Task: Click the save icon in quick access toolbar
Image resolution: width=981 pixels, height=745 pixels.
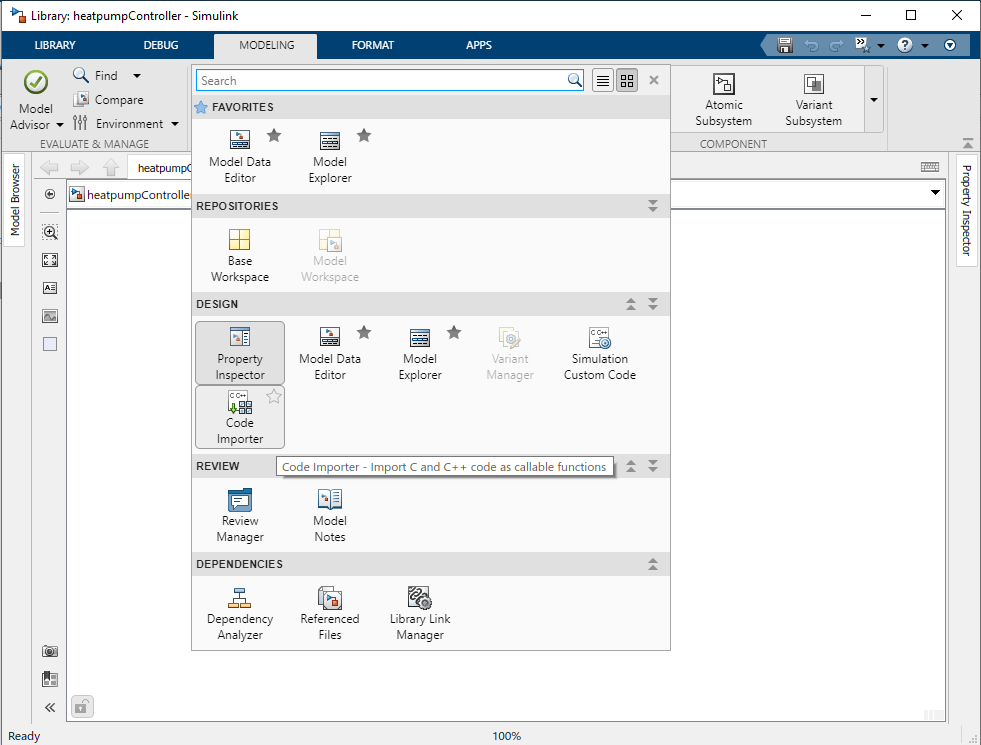Action: (x=785, y=45)
